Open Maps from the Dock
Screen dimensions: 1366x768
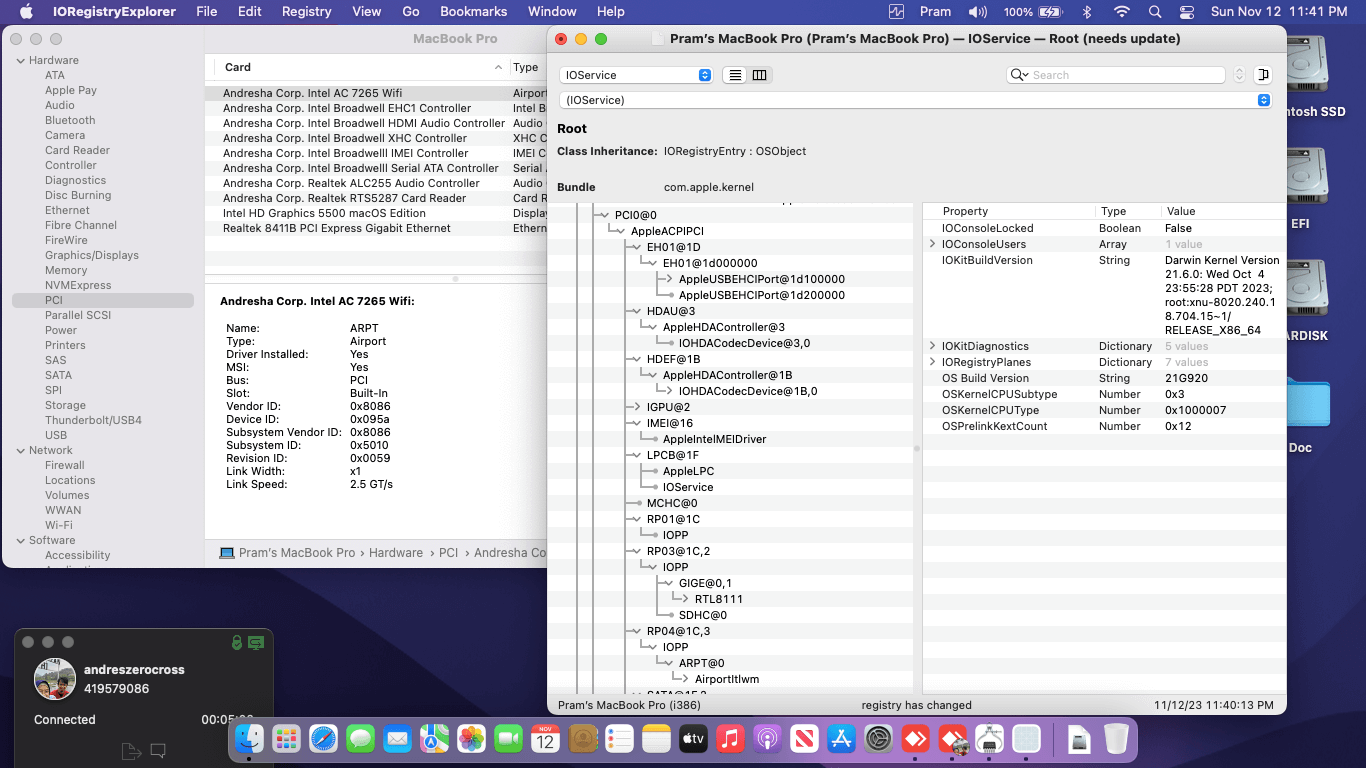tap(435, 739)
